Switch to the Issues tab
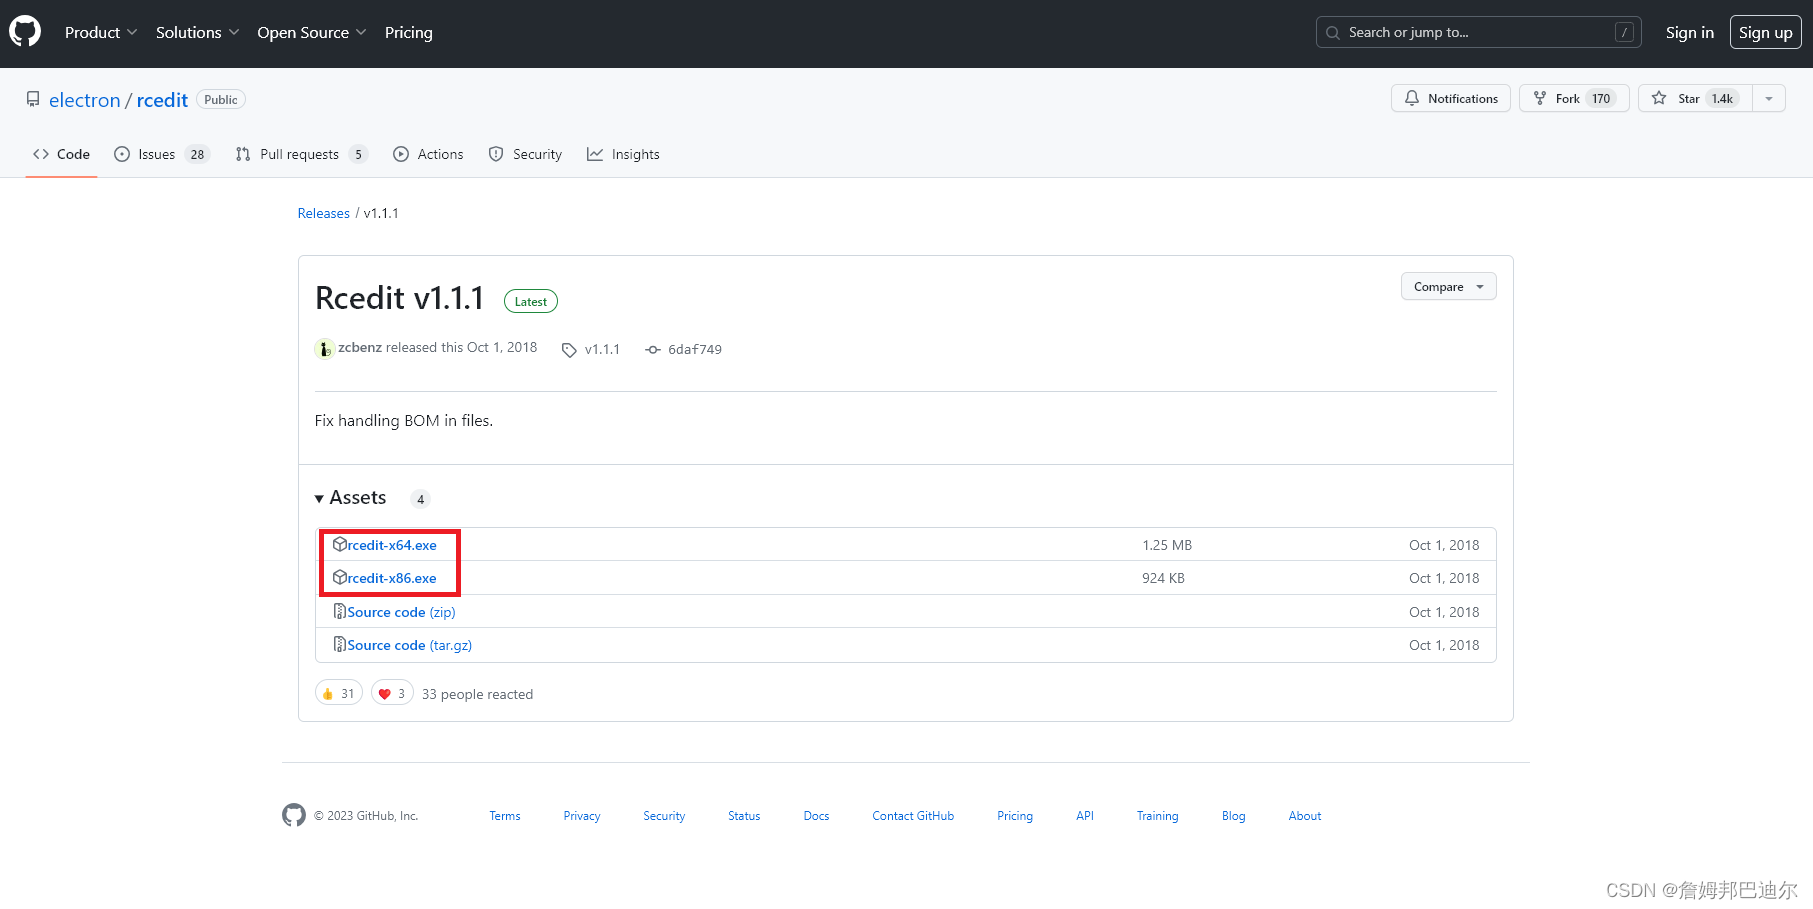The image size is (1813, 909). [x=161, y=154]
